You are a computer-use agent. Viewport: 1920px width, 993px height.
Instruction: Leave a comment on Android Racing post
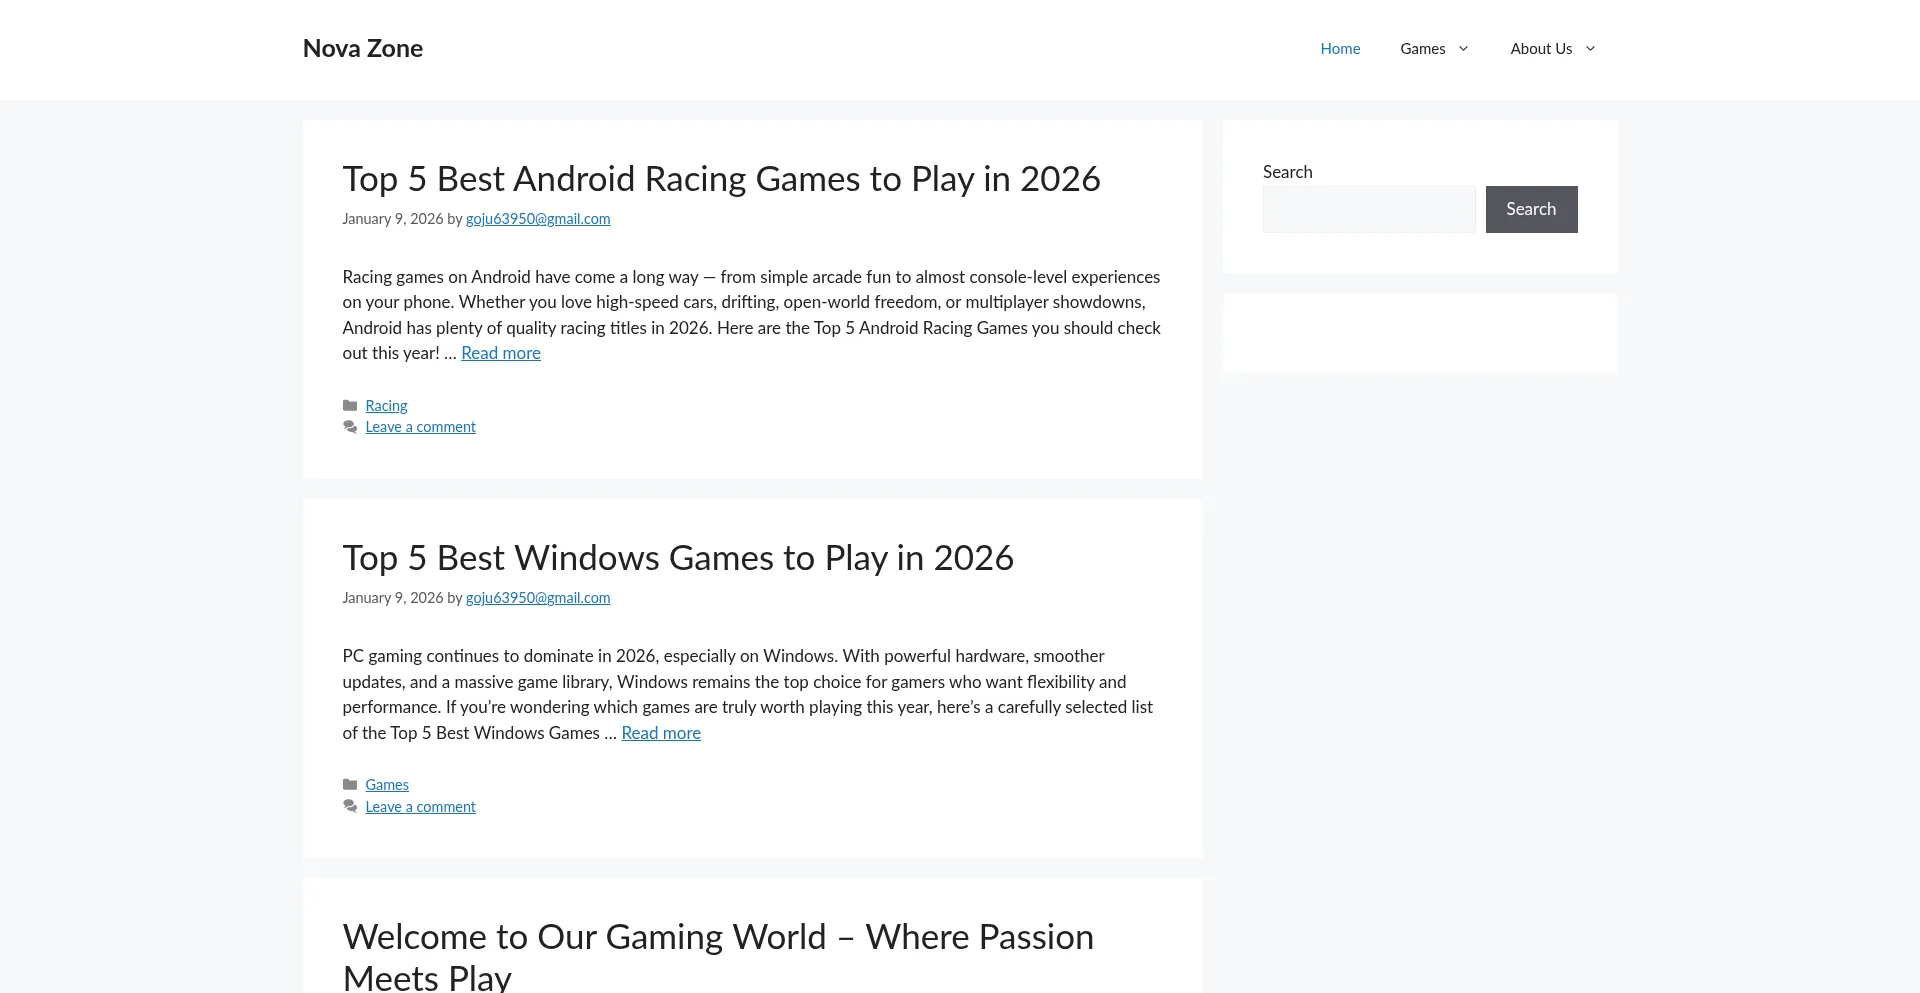[x=420, y=427]
